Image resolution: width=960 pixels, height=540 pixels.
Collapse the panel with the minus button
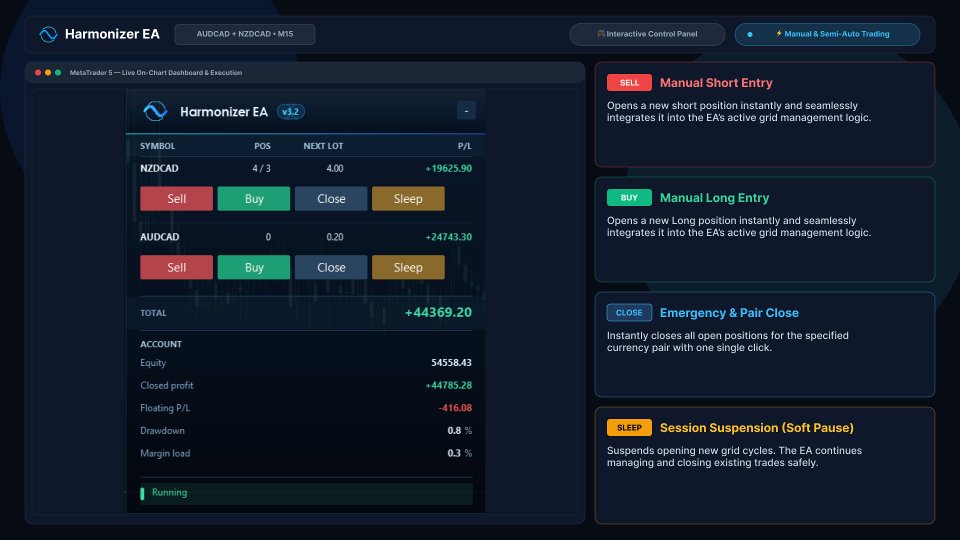466,111
